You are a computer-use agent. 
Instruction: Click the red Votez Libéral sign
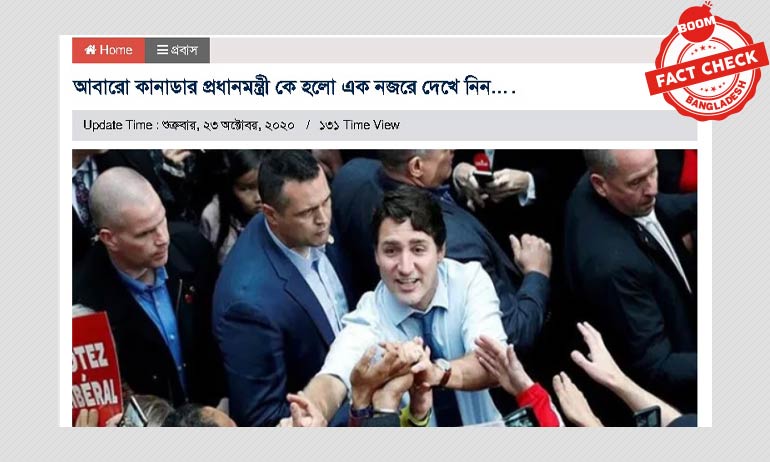(96, 367)
